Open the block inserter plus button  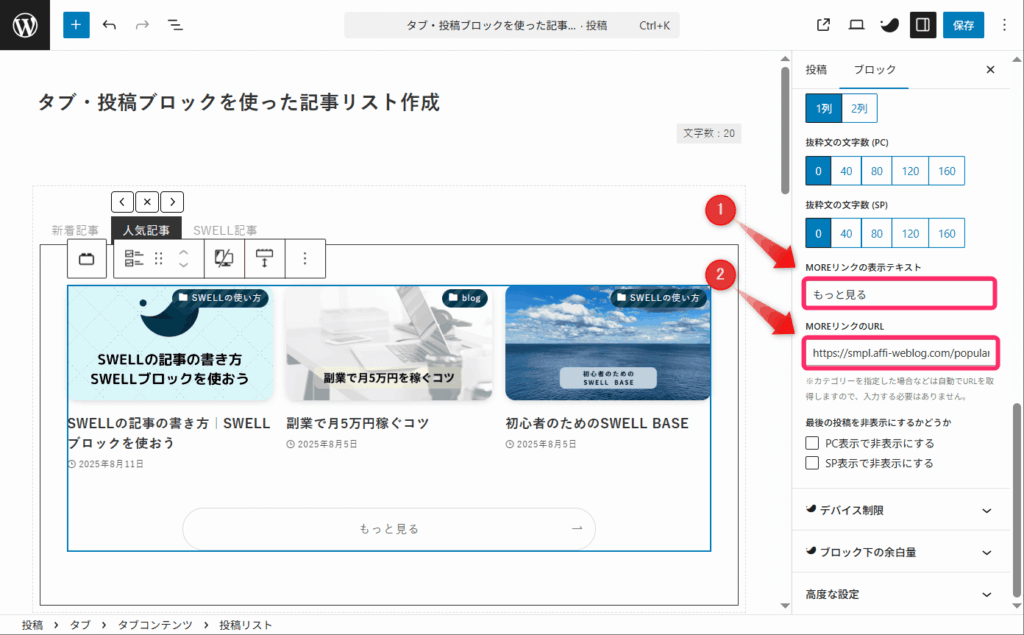(x=76, y=25)
